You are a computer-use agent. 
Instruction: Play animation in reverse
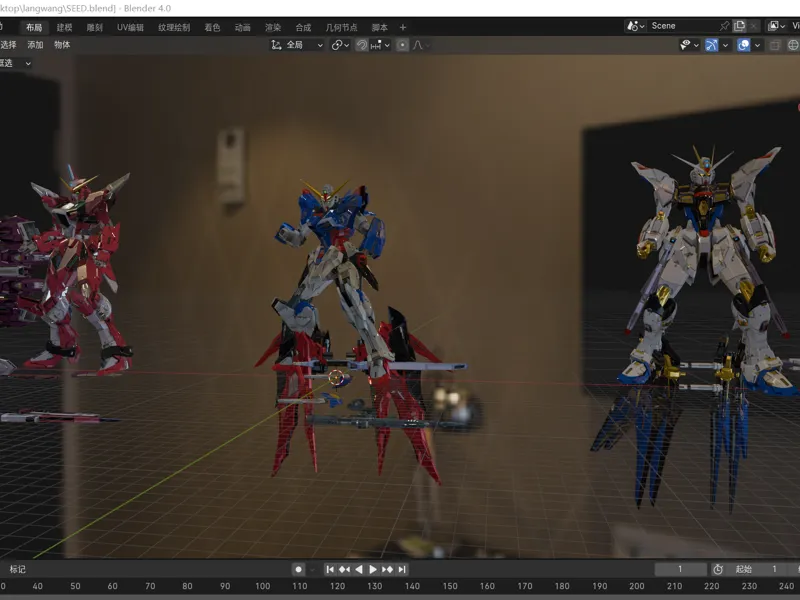tap(359, 569)
